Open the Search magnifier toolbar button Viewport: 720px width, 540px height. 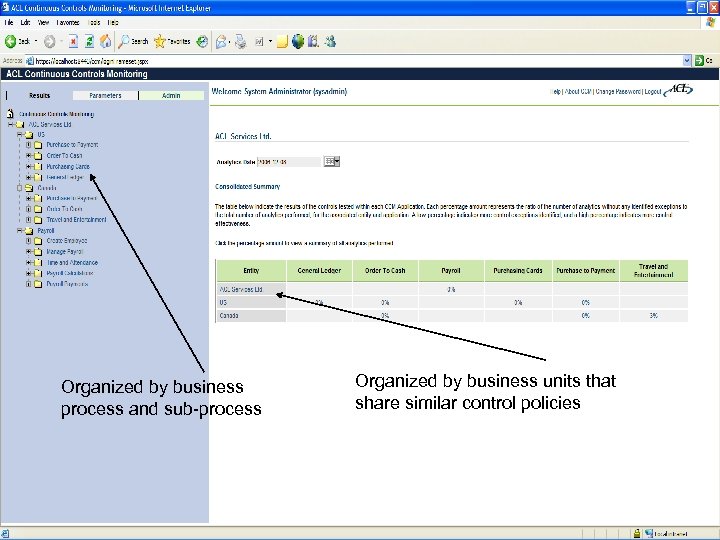click(133, 41)
